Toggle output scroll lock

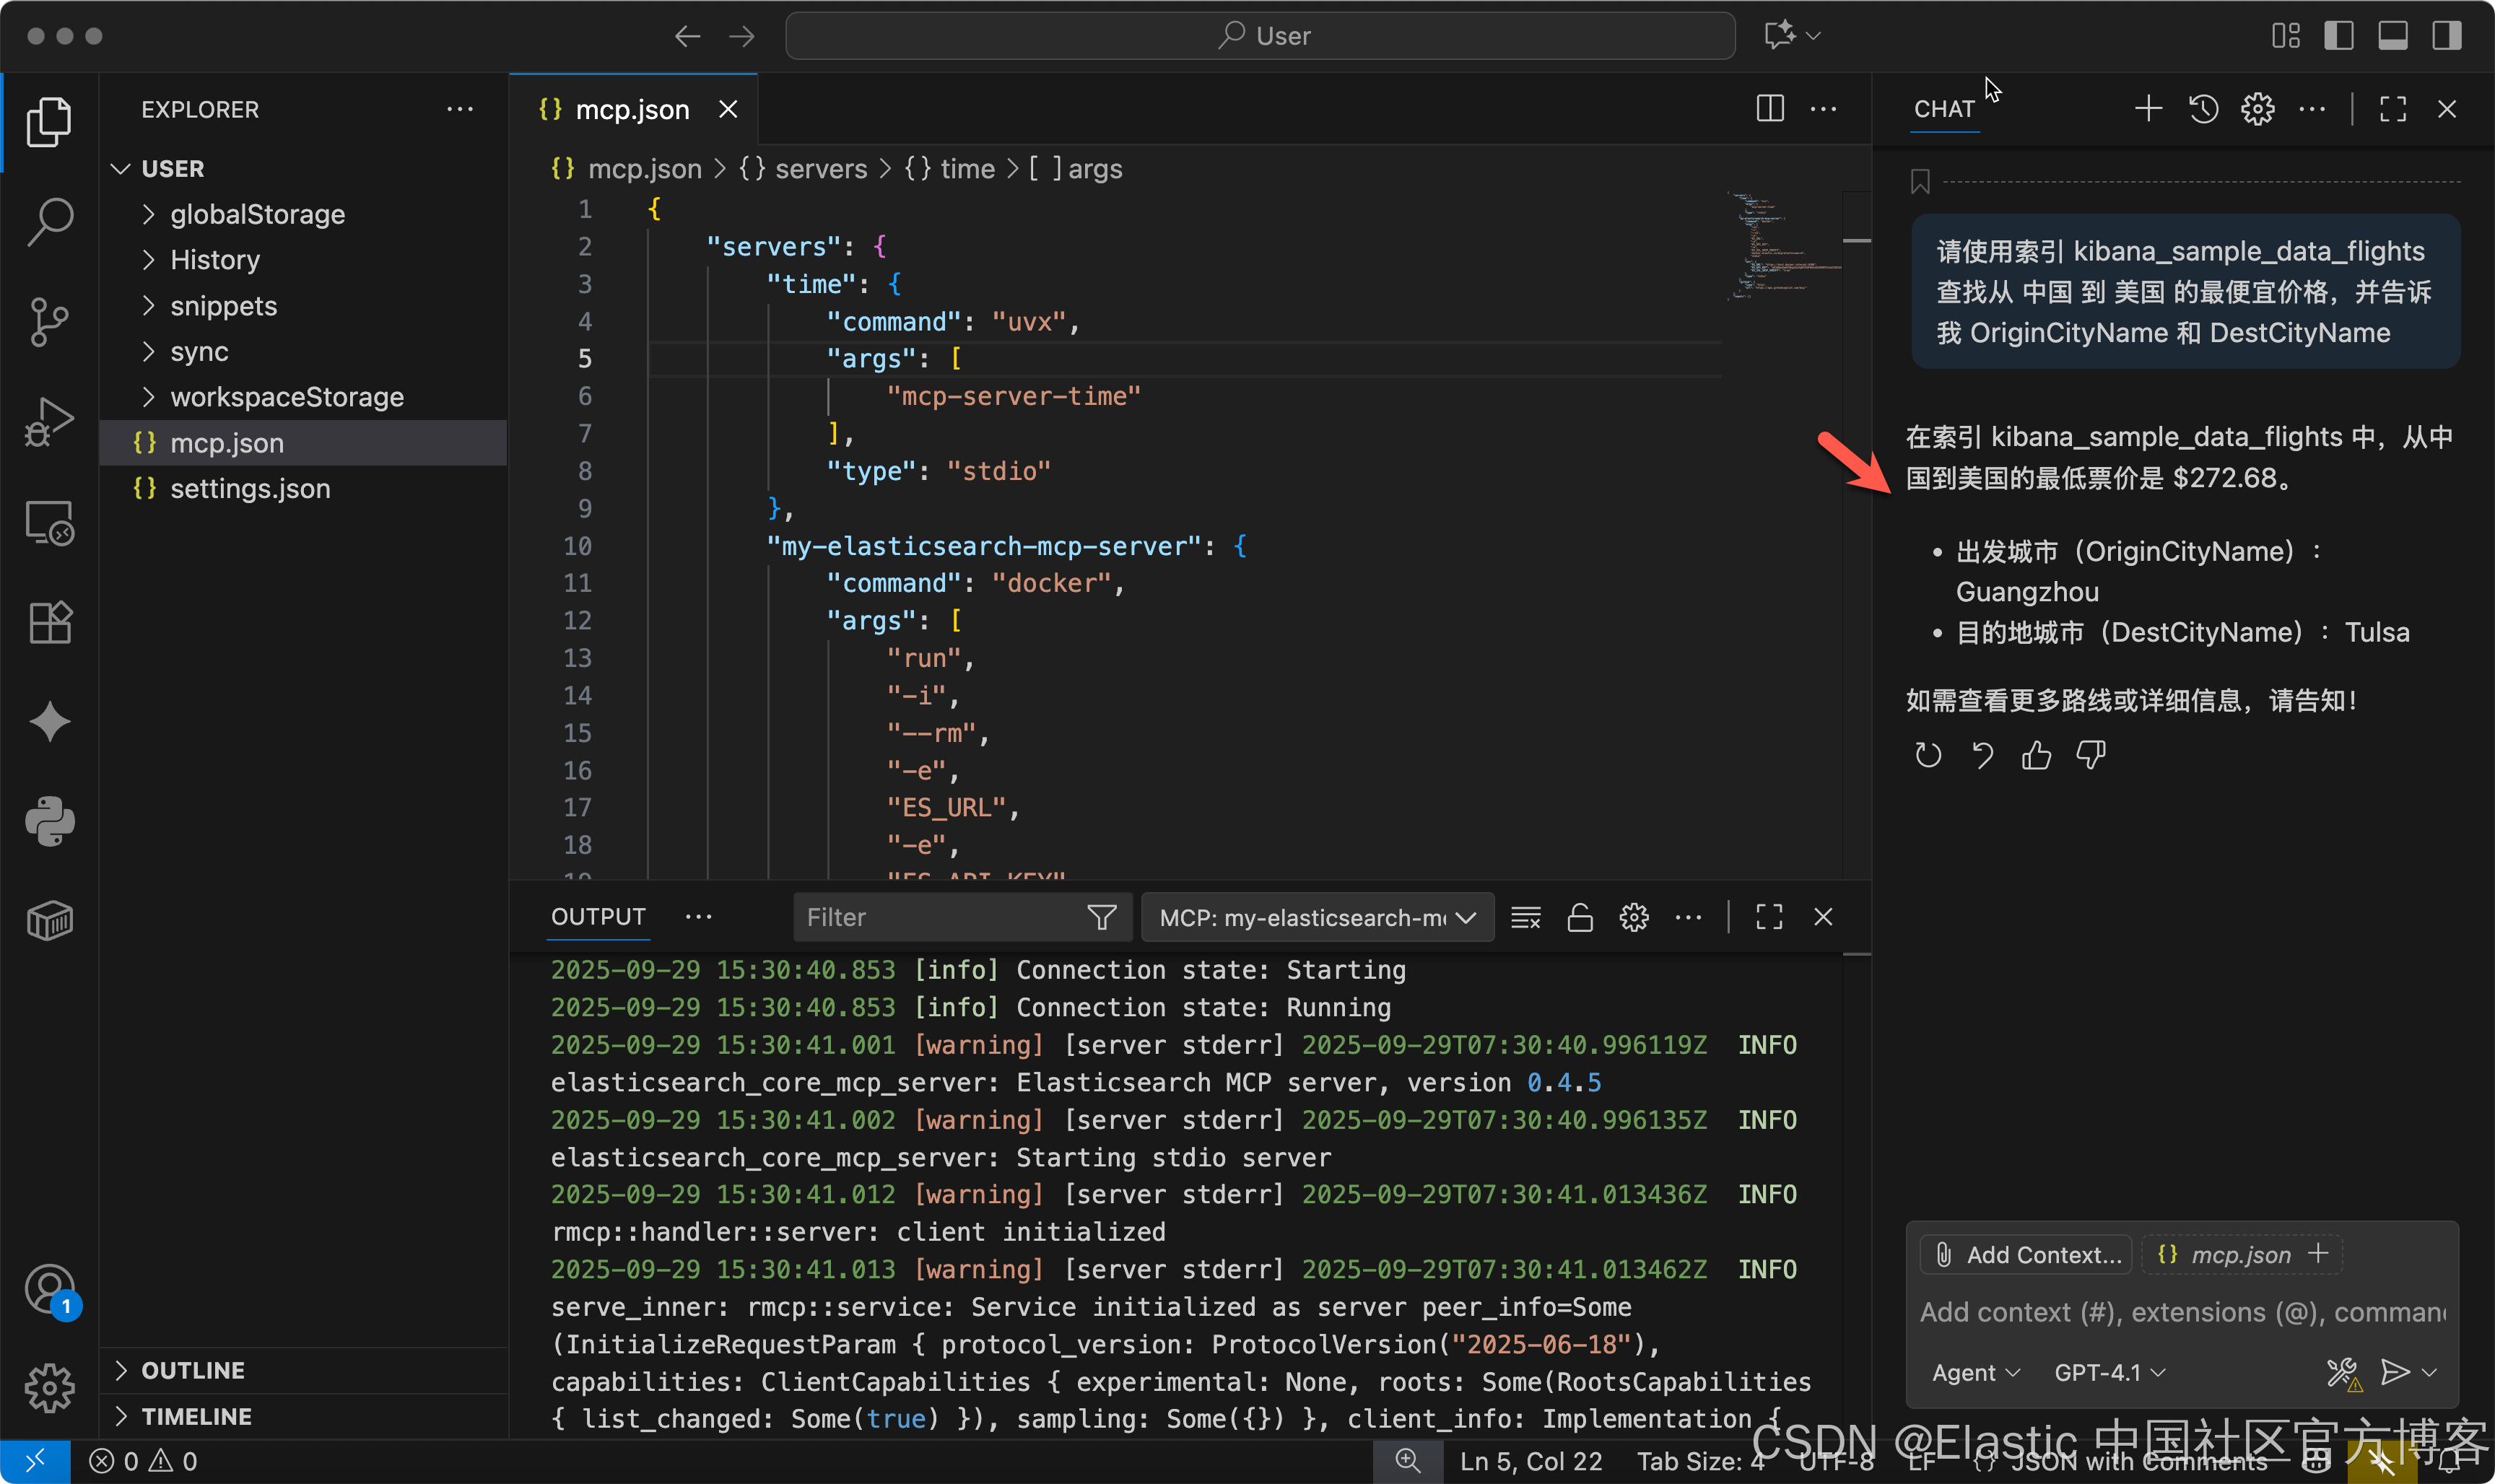(1580, 917)
